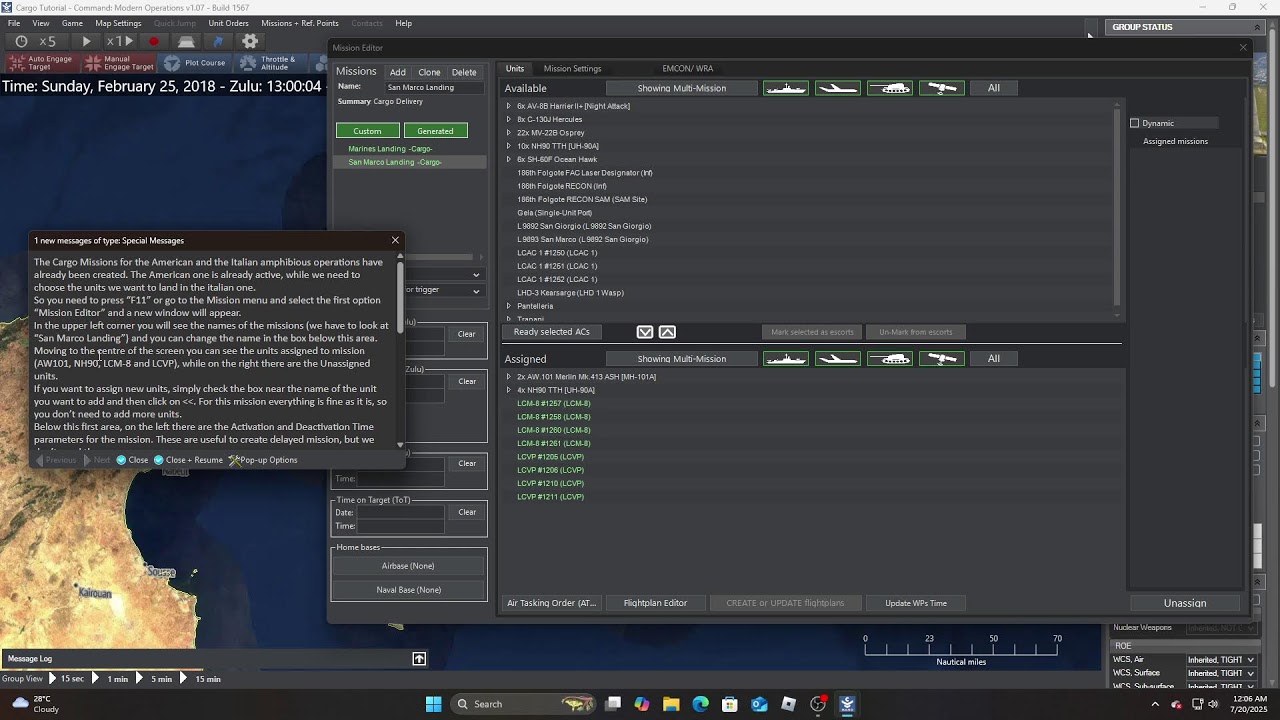
Task: Open the Map Settings menu
Action: click(118, 23)
